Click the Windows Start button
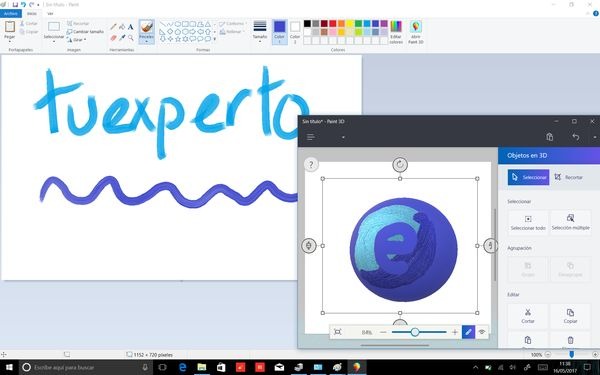The height and width of the screenshot is (375, 600). (x=8, y=367)
